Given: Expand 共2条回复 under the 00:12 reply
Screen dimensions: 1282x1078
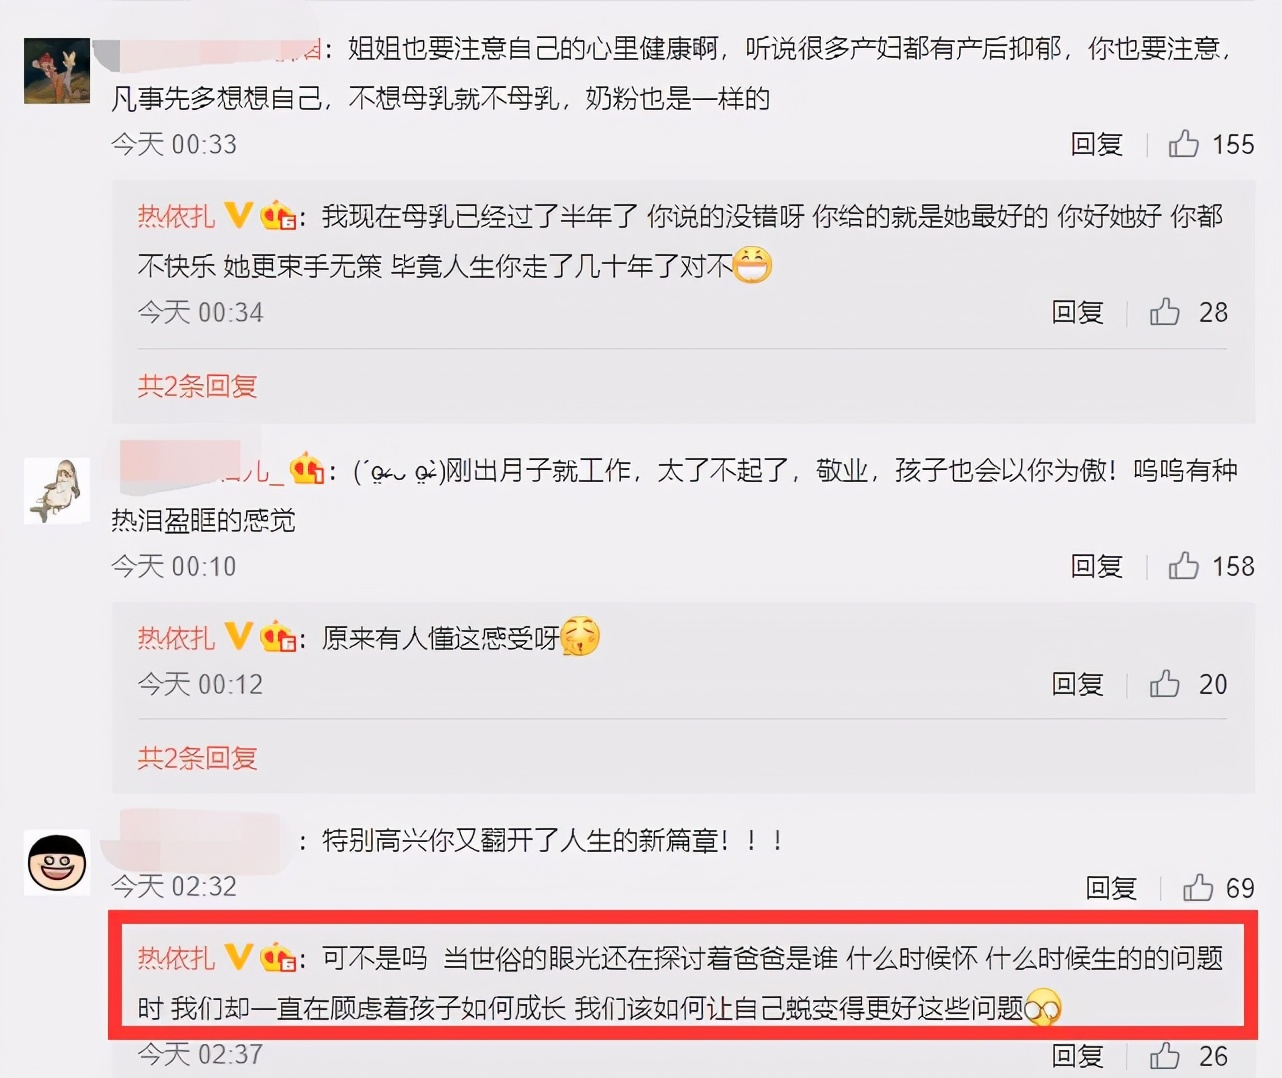Looking at the screenshot, I should pos(197,758).
